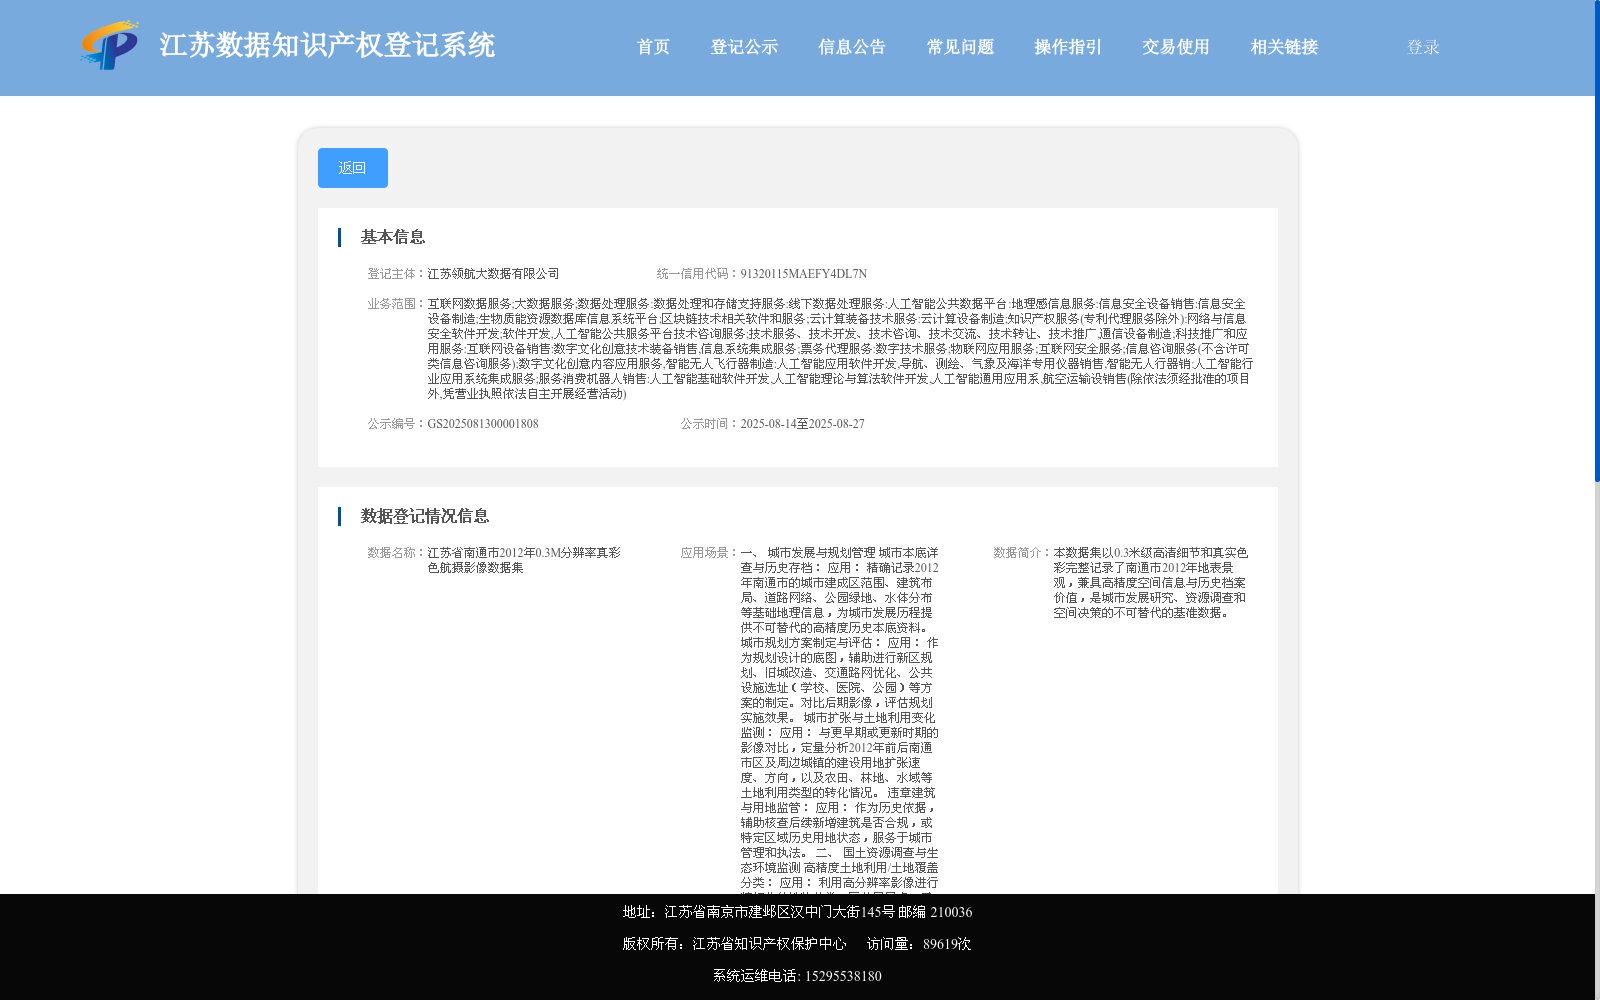Click company name 江苏领航大数据有限公司
1600x1000 pixels.
[x=493, y=274]
